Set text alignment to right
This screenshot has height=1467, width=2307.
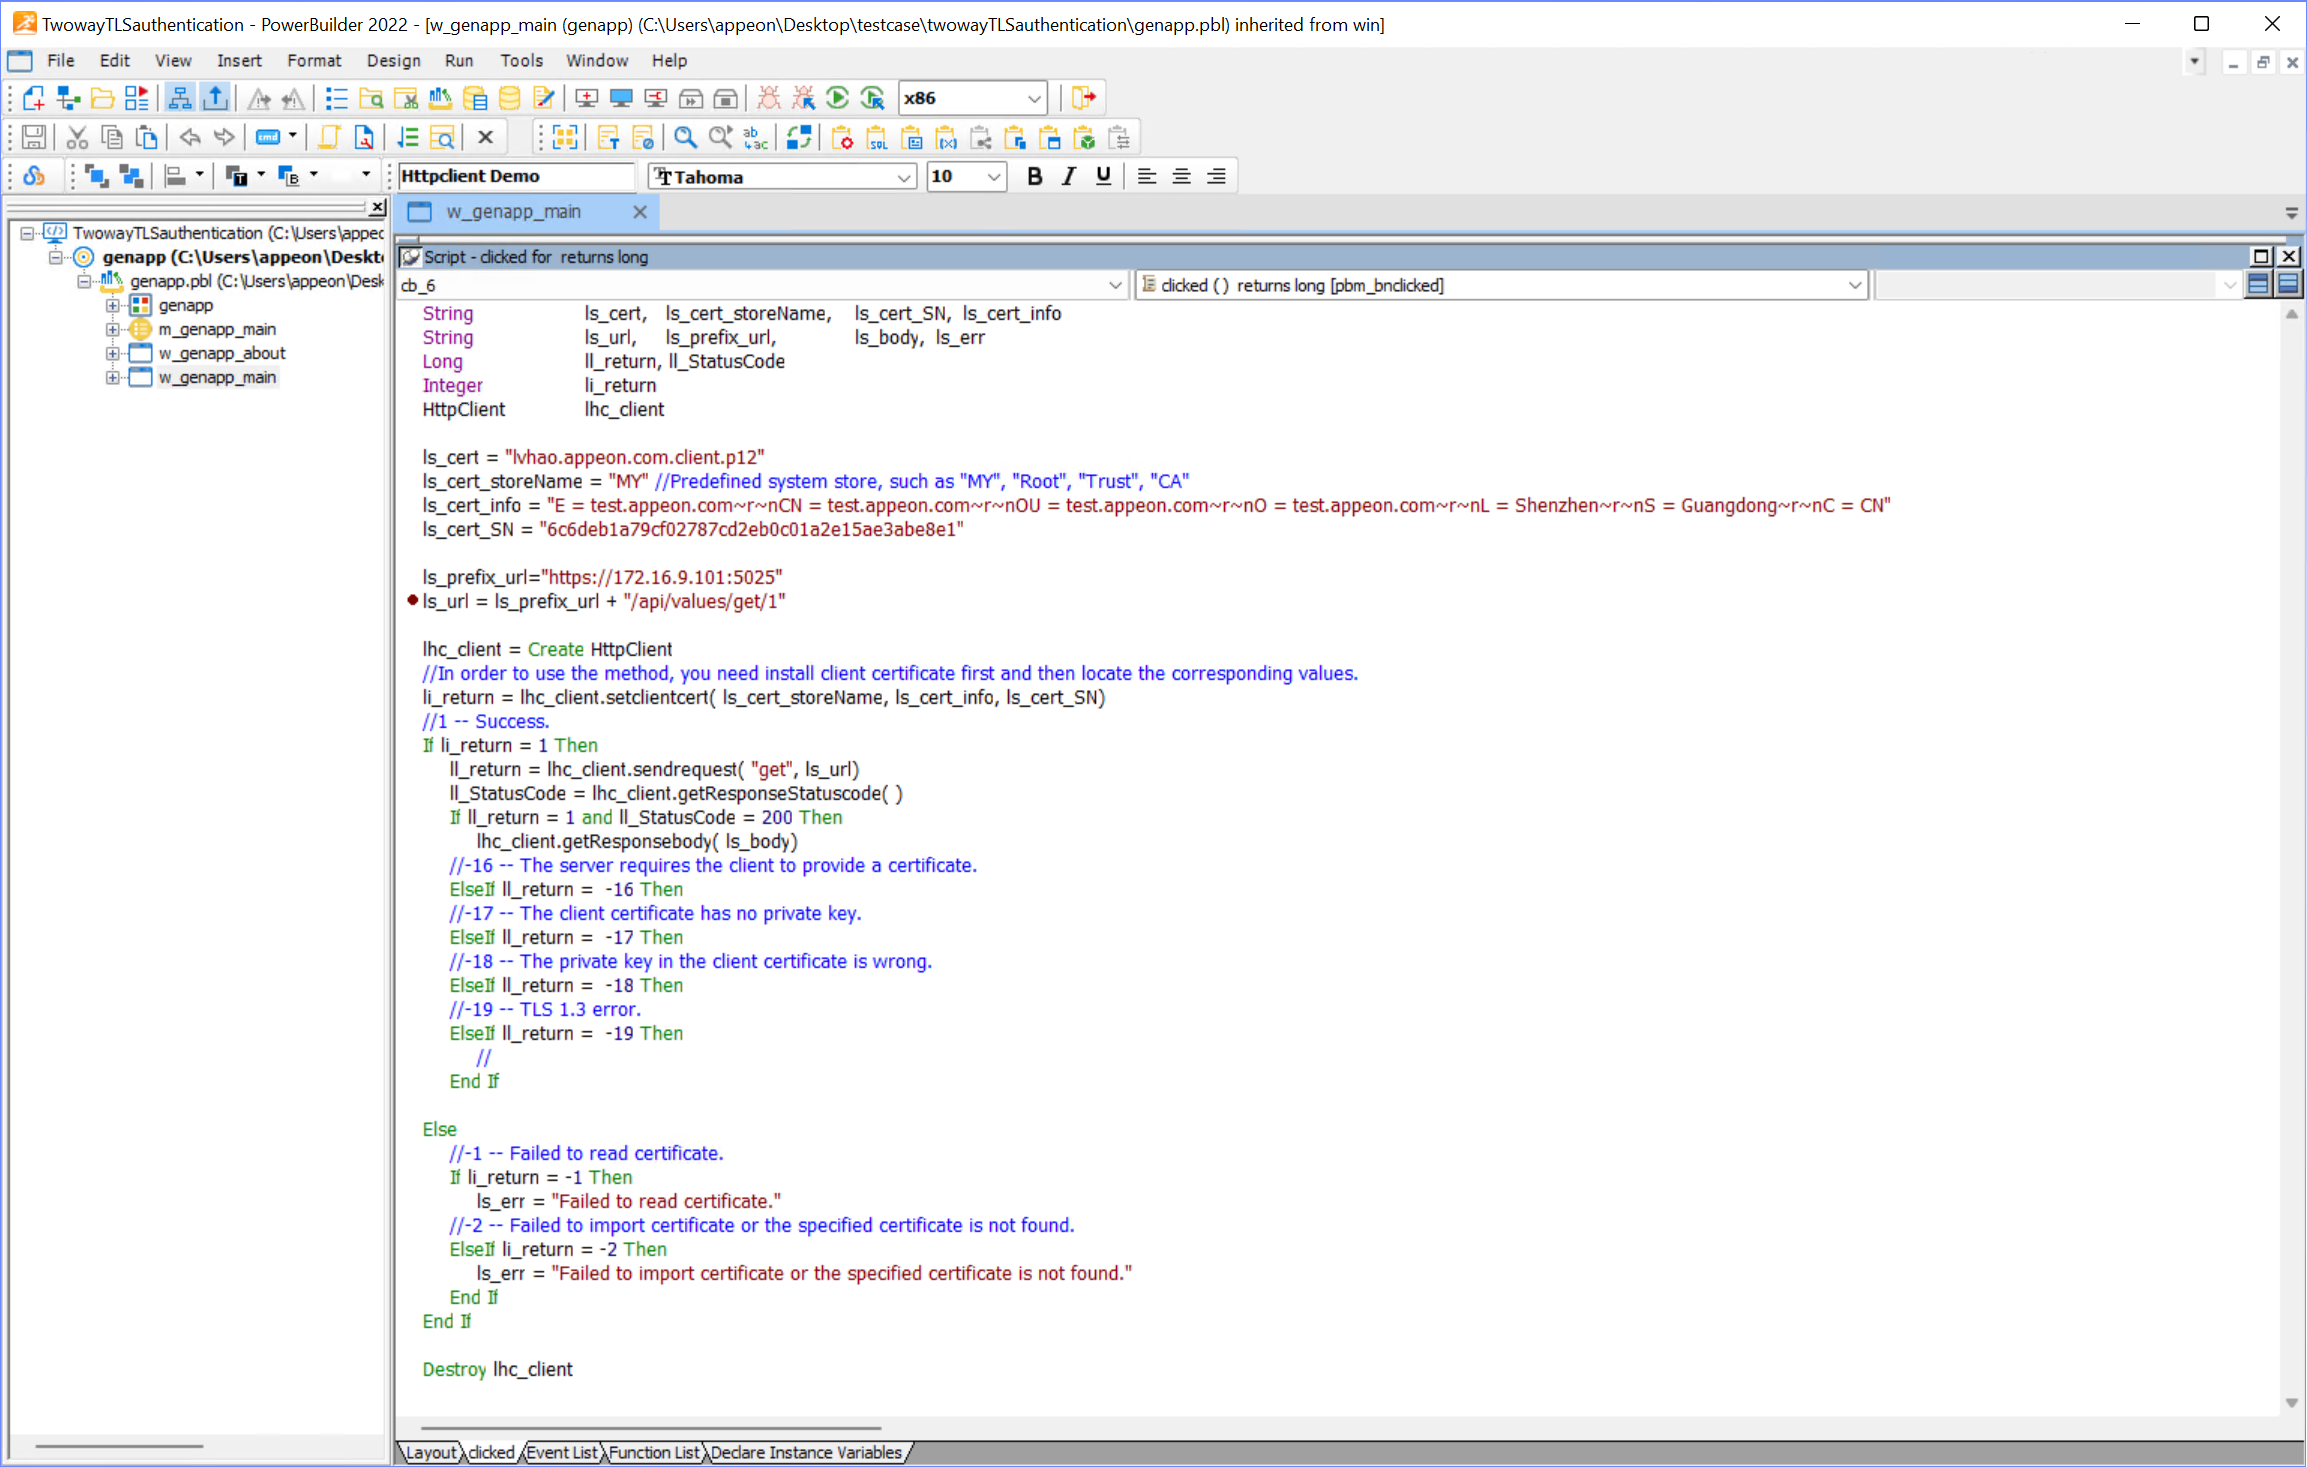pyautogui.click(x=1216, y=176)
